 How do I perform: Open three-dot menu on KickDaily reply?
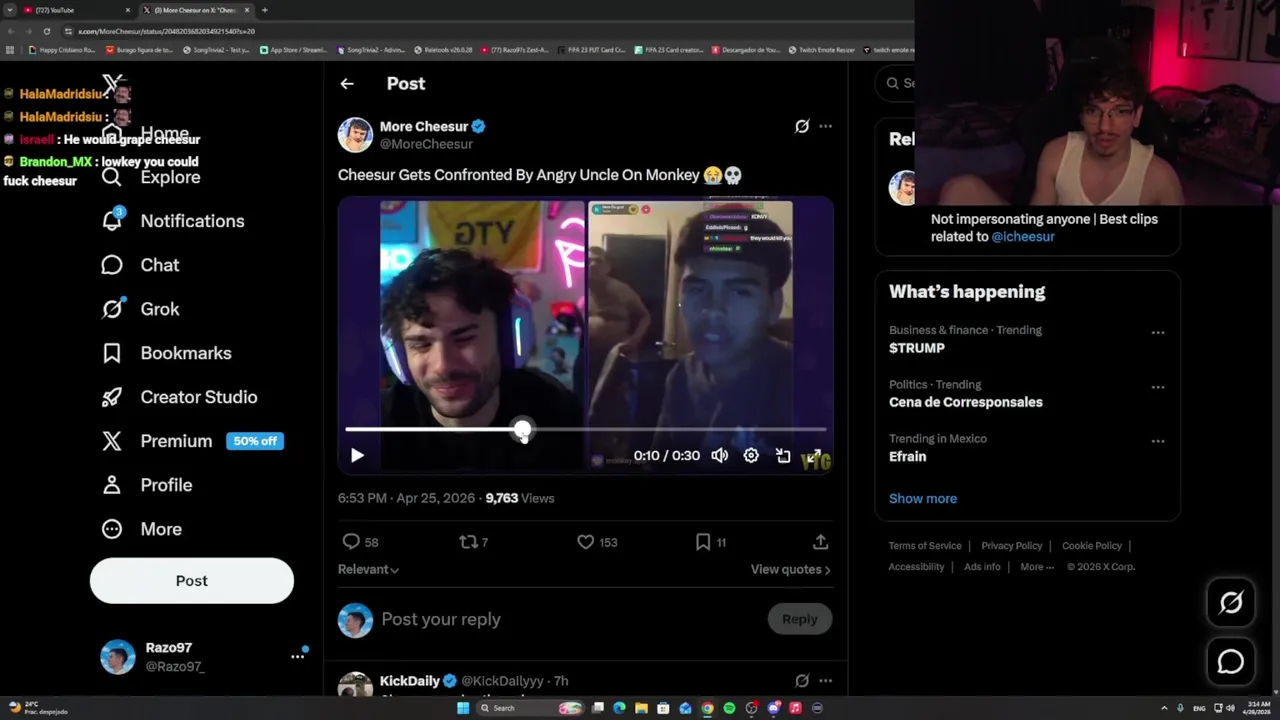coord(825,681)
